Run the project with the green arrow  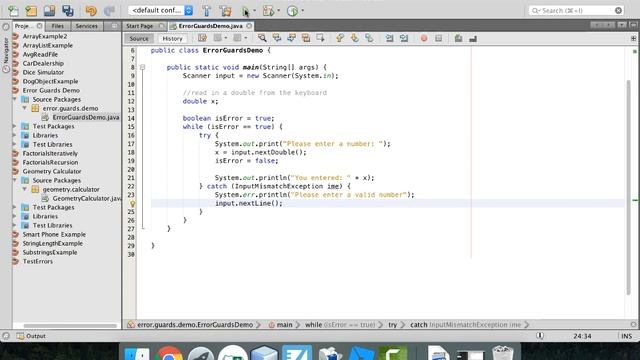click(x=246, y=11)
